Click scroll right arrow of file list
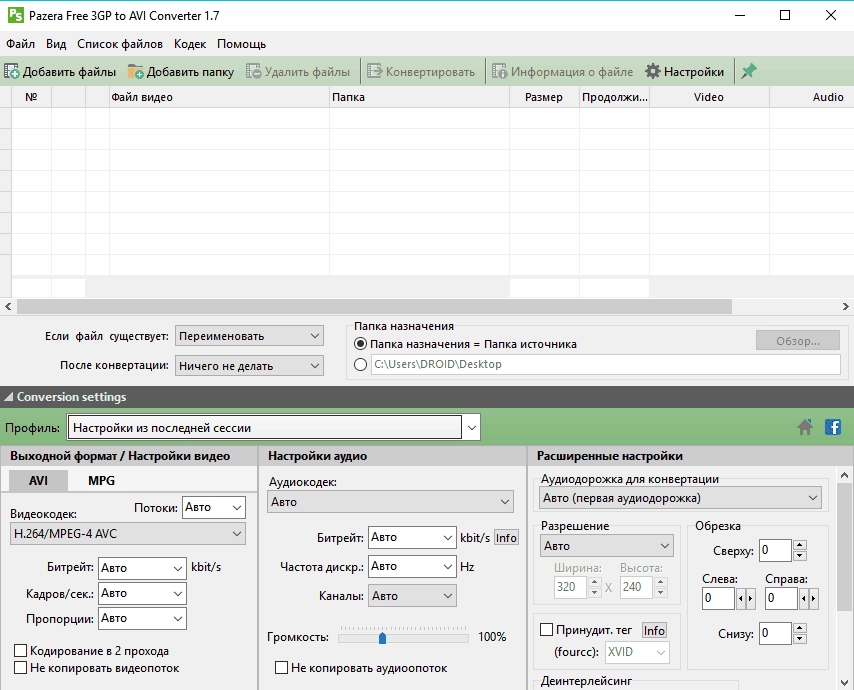The image size is (854, 690). (x=845, y=307)
